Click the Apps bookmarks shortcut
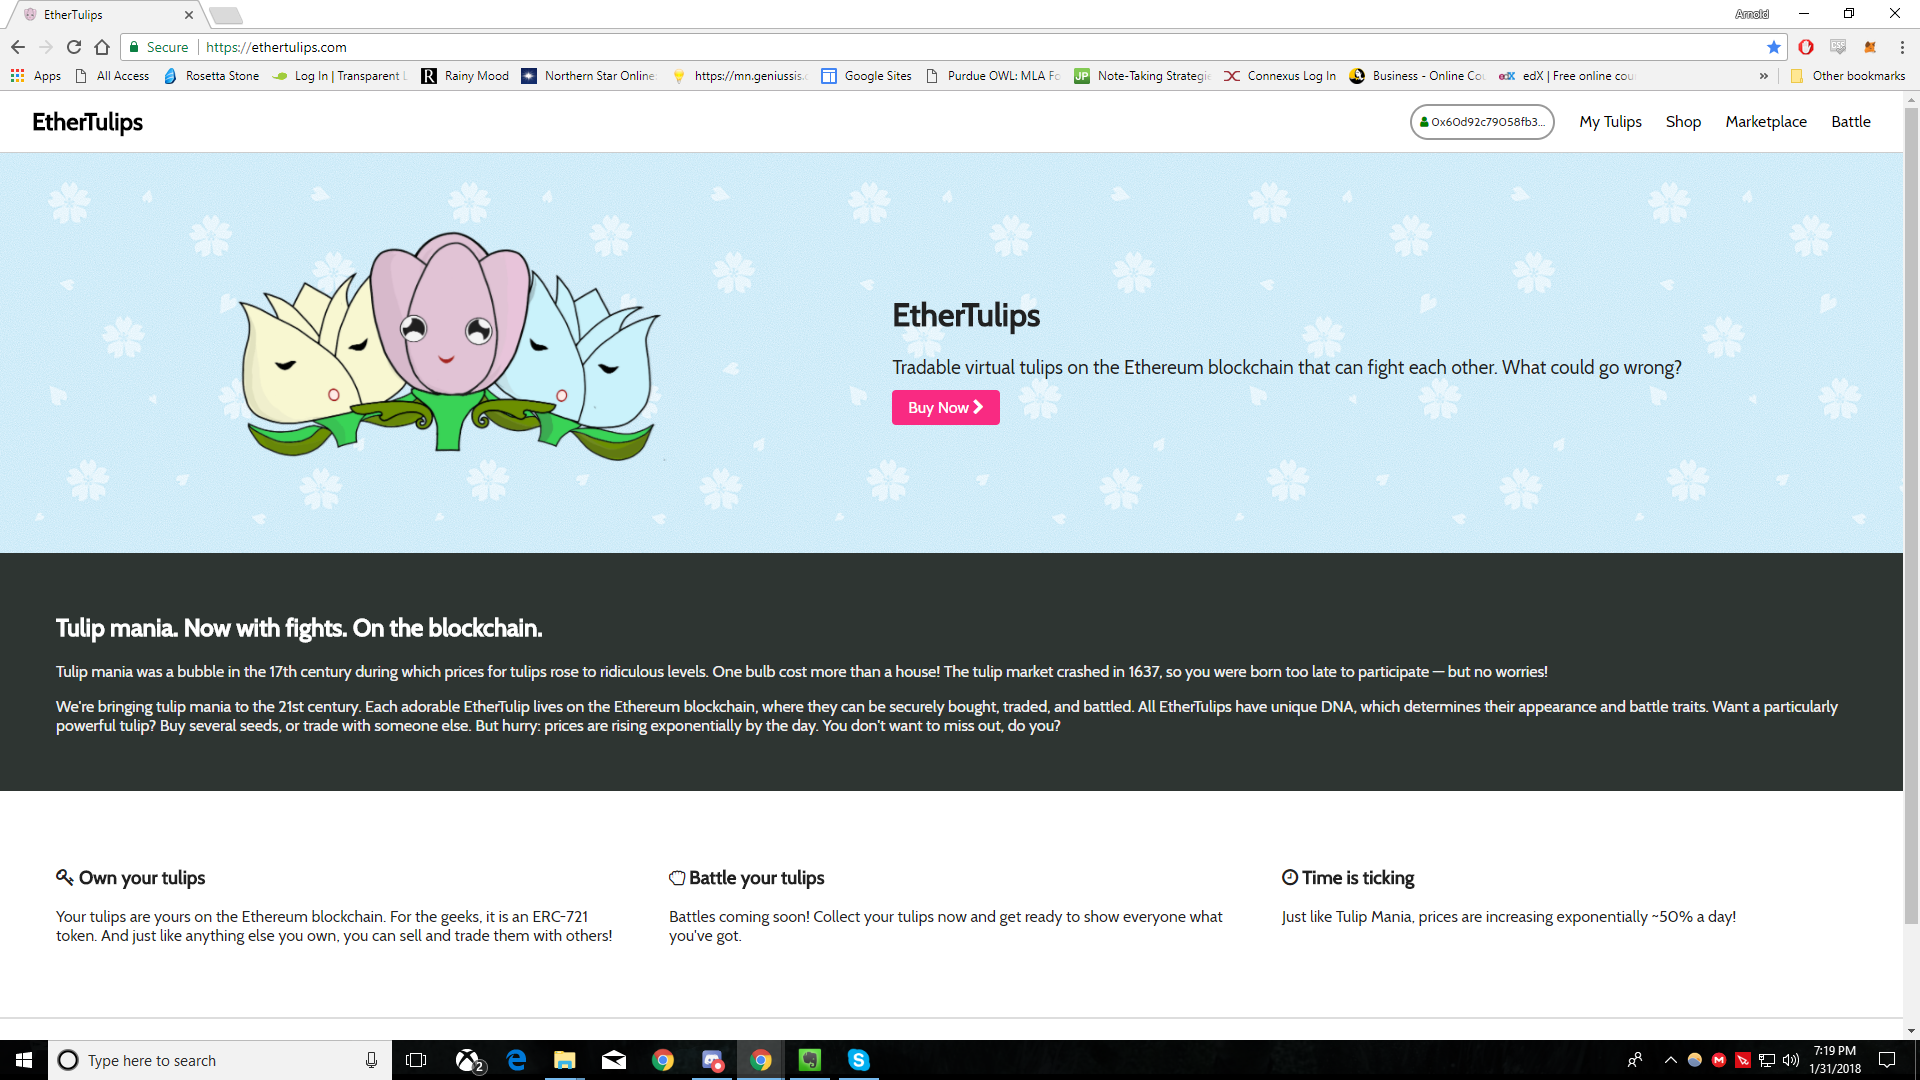Viewport: 1920px width, 1080px height. [x=36, y=76]
